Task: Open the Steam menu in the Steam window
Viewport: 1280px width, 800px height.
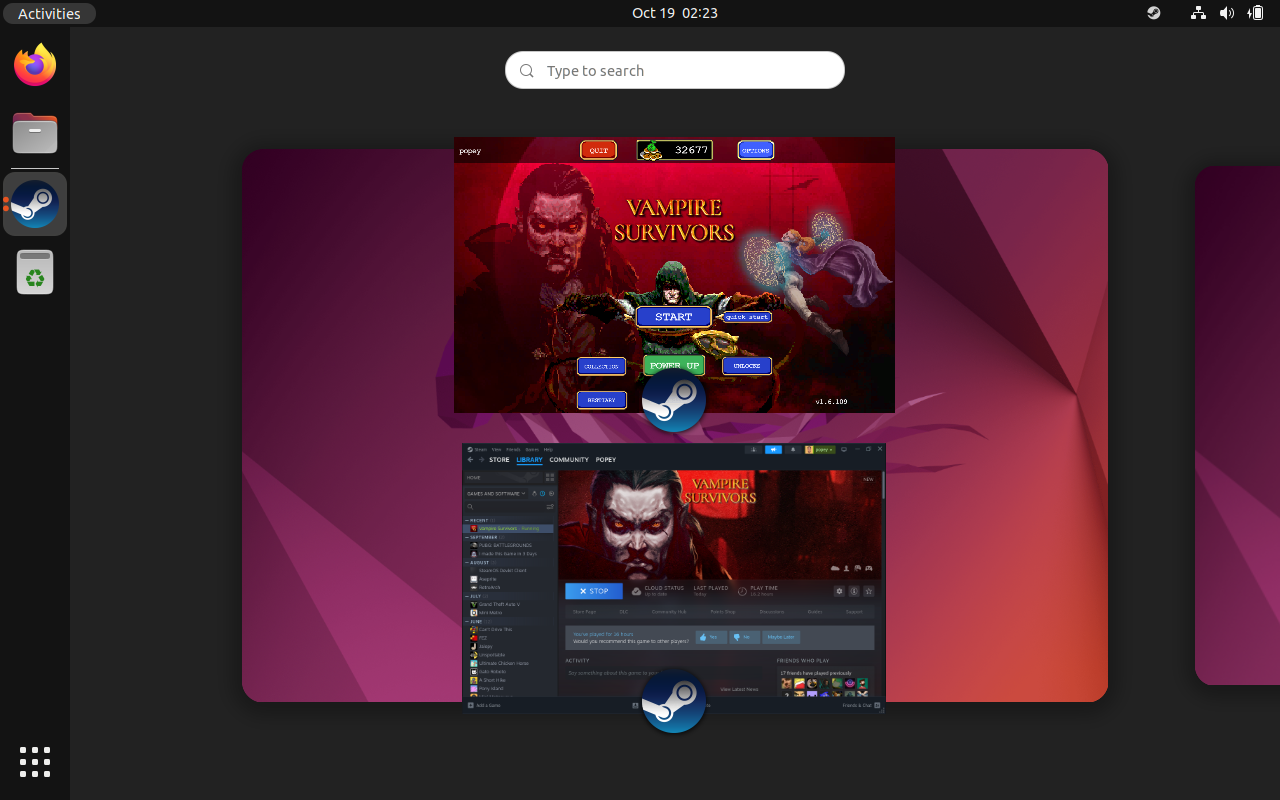Action: tap(481, 450)
